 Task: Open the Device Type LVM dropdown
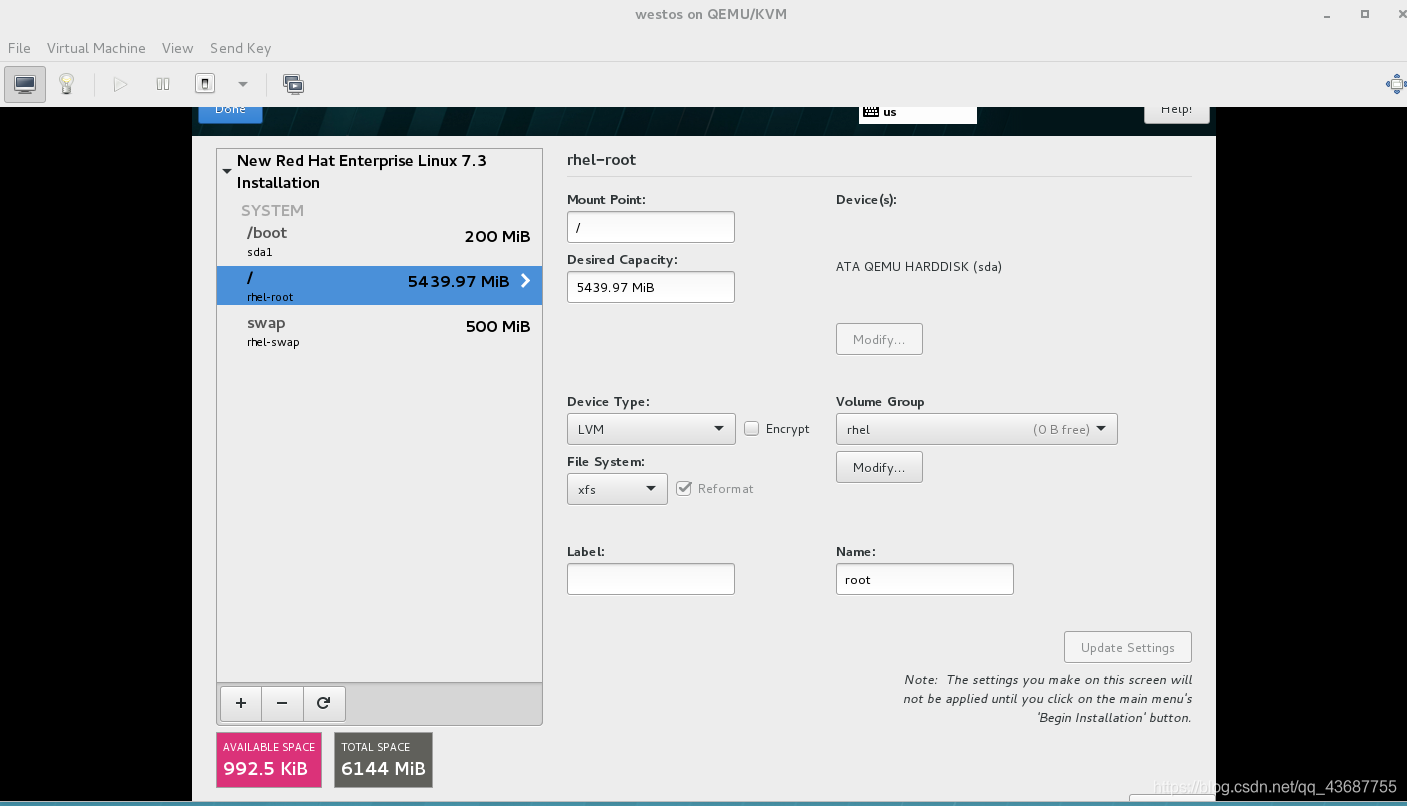pos(651,429)
